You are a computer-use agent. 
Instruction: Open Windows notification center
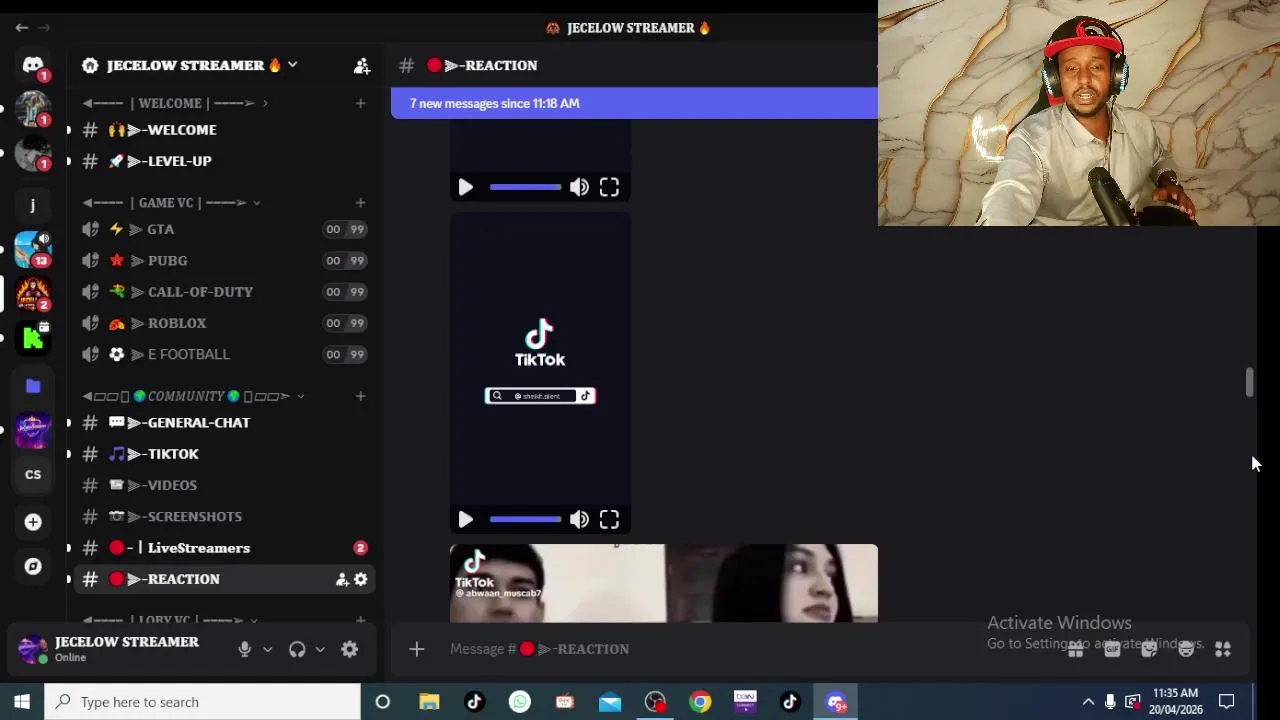point(1227,702)
